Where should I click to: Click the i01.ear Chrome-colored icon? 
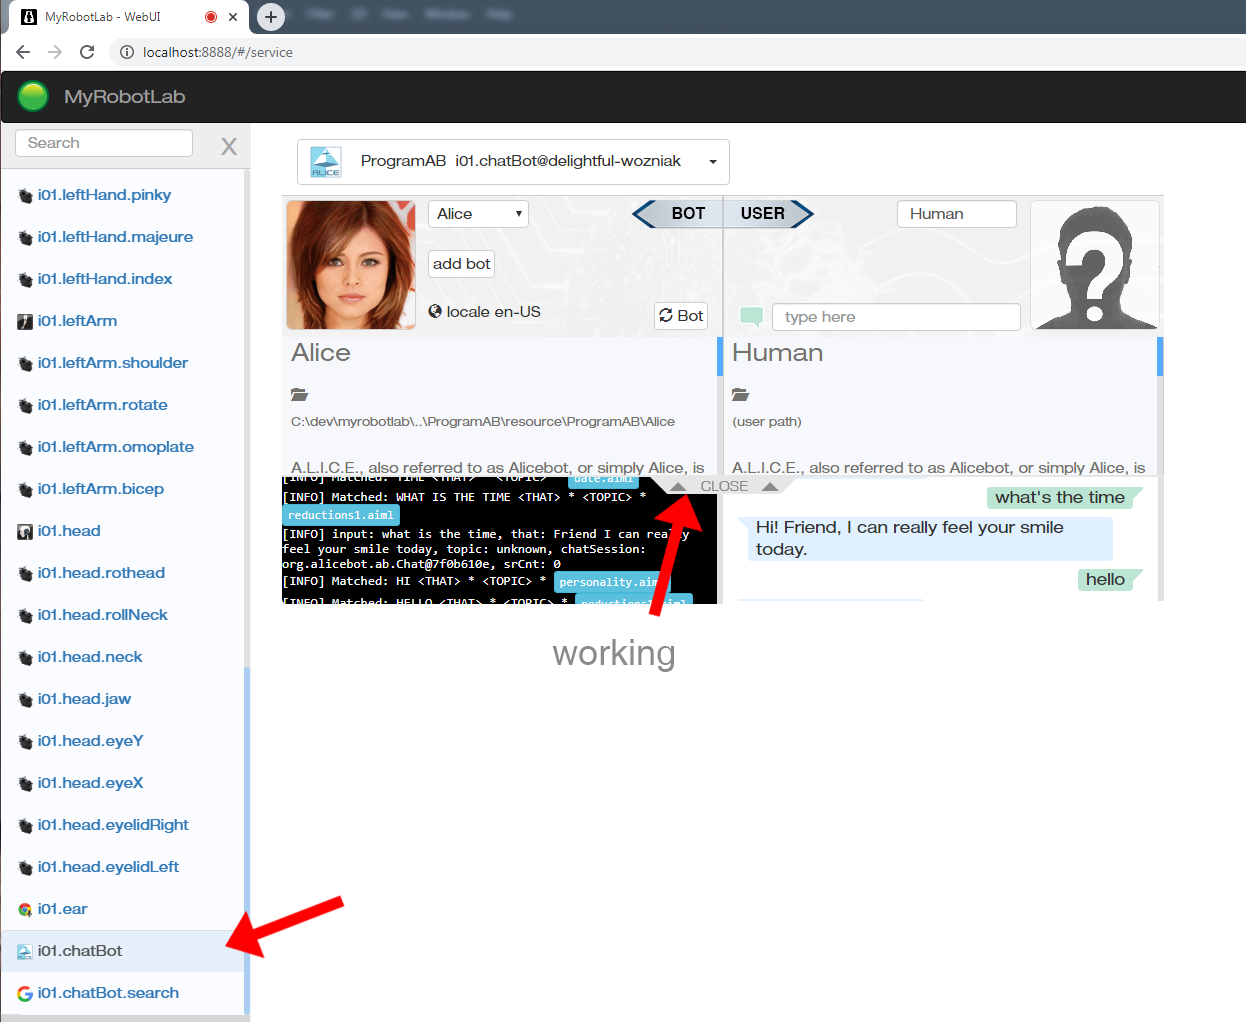25,910
